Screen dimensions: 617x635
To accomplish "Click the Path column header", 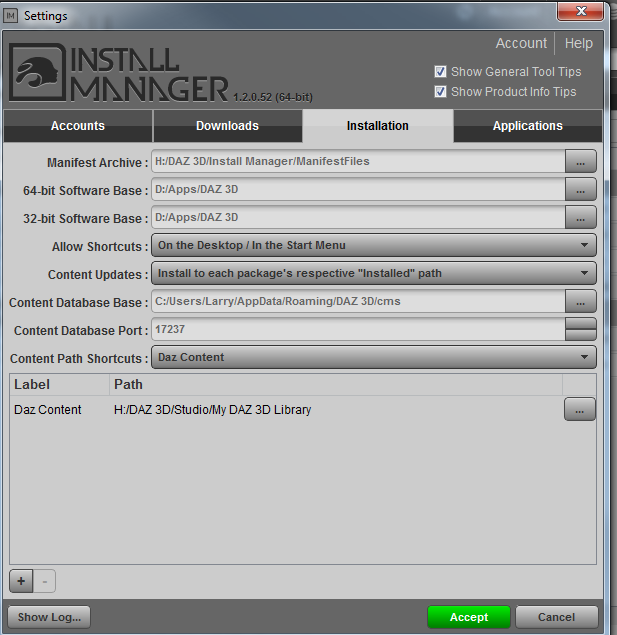I will (336, 384).
